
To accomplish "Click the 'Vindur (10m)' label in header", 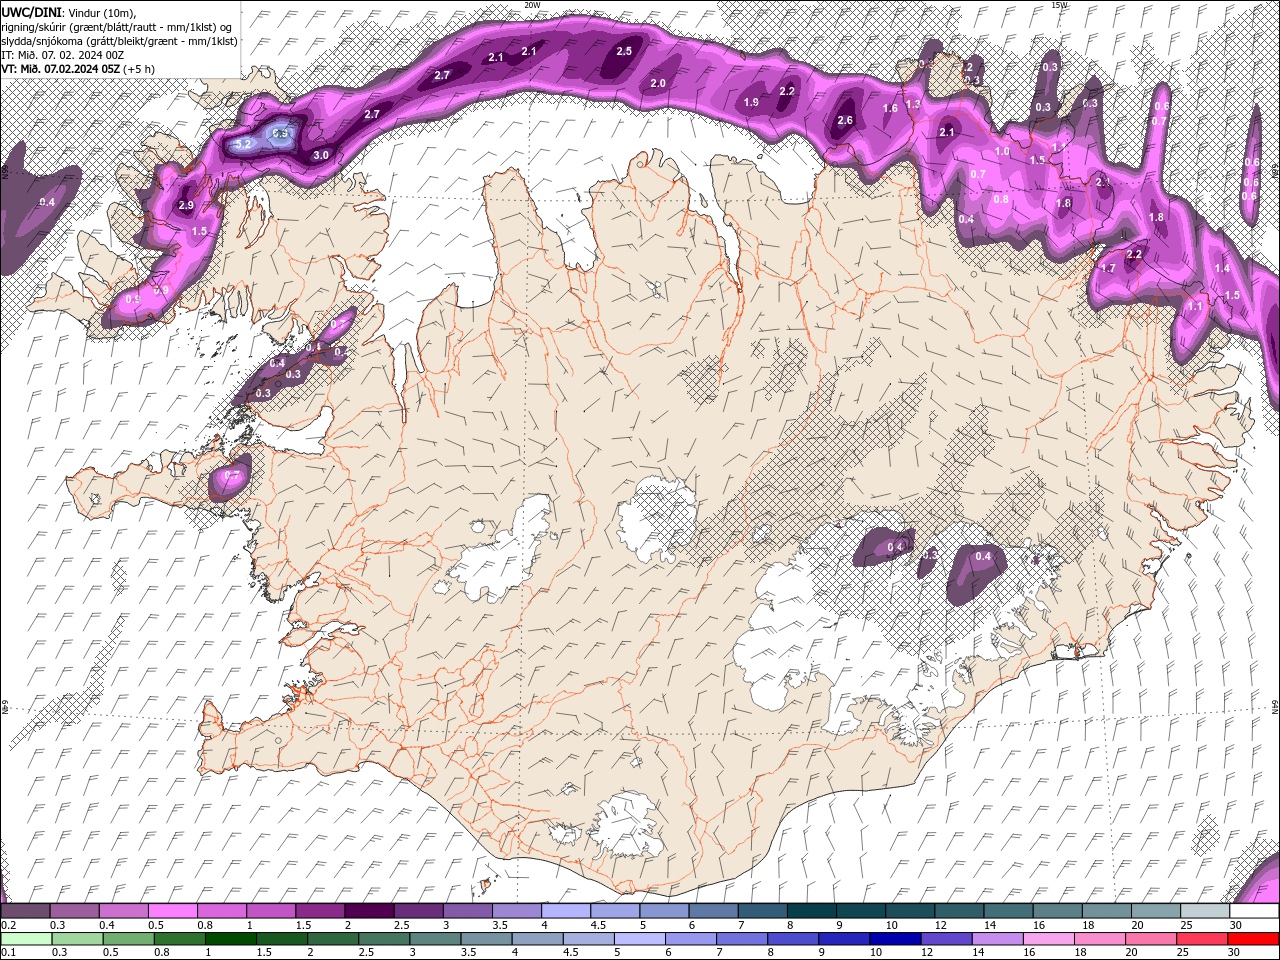I will point(101,11).
